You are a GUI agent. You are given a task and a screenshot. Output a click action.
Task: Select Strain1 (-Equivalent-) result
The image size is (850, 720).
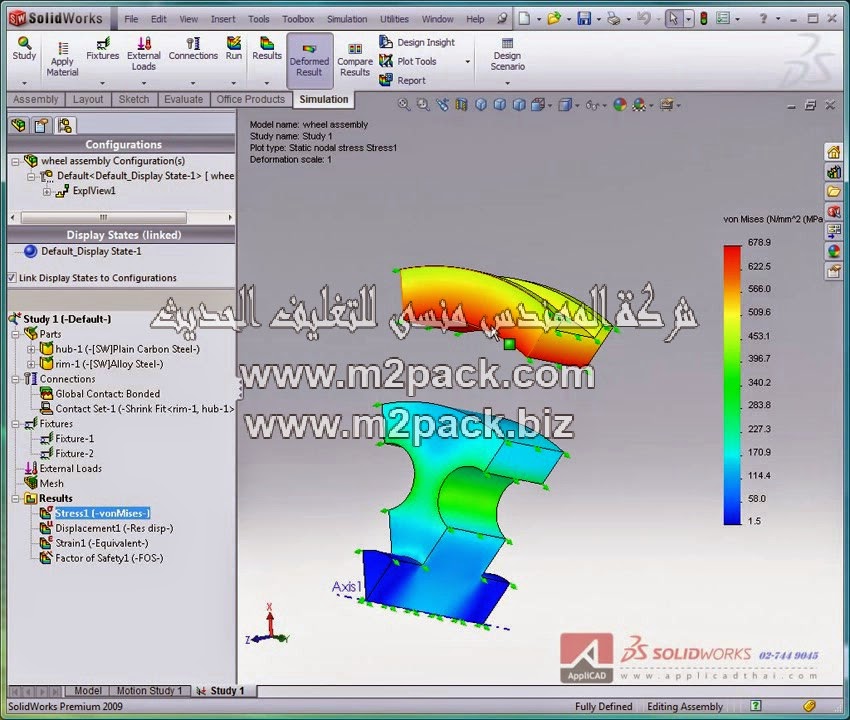tap(102, 543)
